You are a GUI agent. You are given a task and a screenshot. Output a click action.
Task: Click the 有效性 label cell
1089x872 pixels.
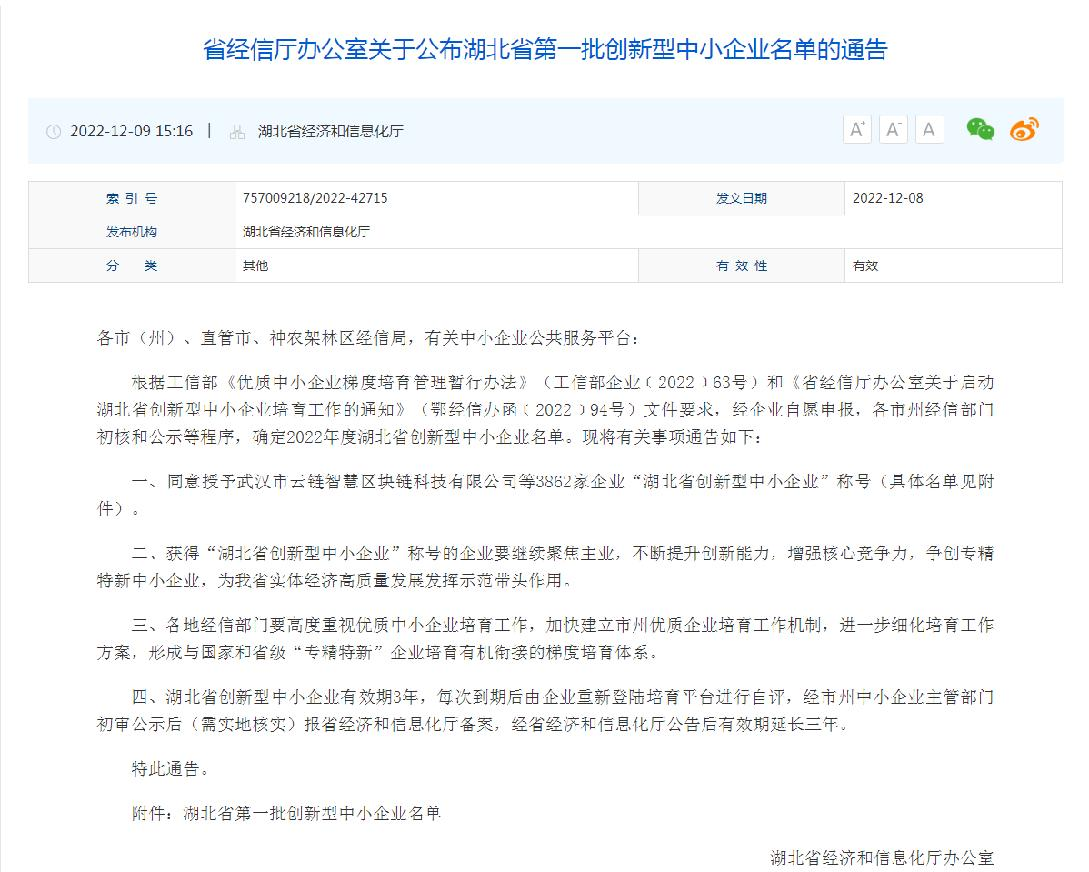click(741, 266)
